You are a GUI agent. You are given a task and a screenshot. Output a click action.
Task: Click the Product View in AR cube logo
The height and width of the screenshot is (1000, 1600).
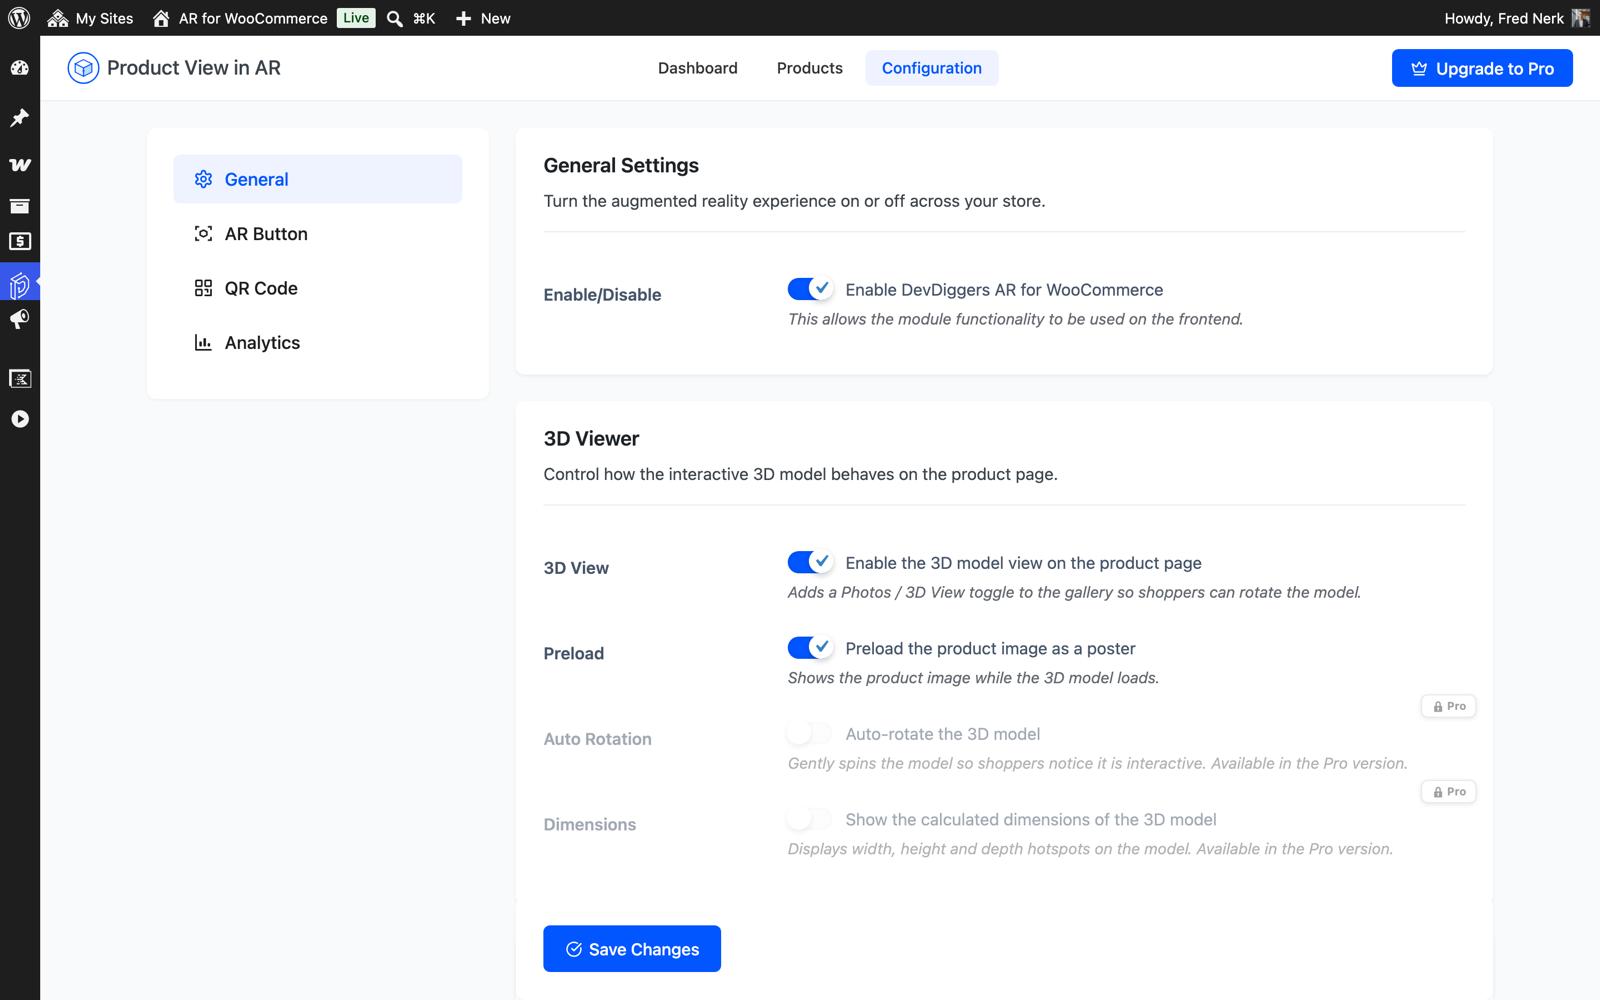(x=83, y=68)
